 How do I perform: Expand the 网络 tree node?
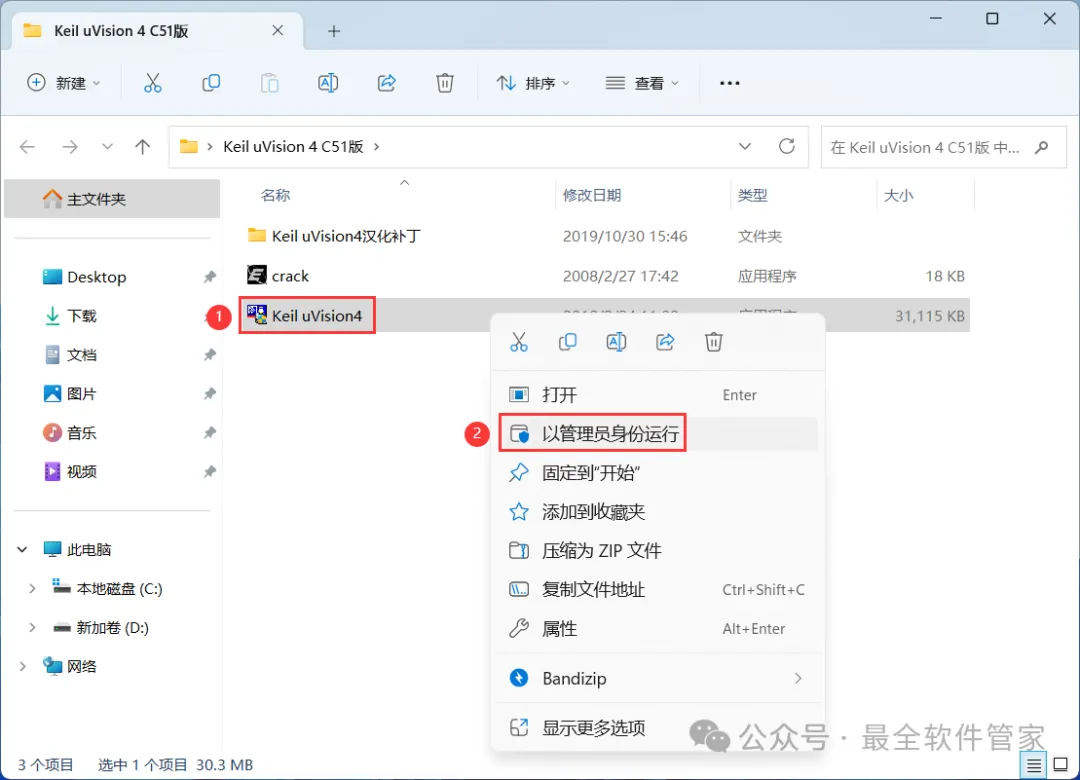(23, 666)
